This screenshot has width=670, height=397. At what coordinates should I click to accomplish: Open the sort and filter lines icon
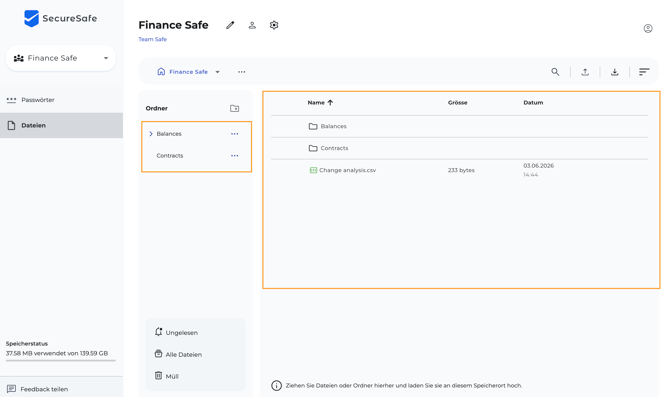coord(644,72)
